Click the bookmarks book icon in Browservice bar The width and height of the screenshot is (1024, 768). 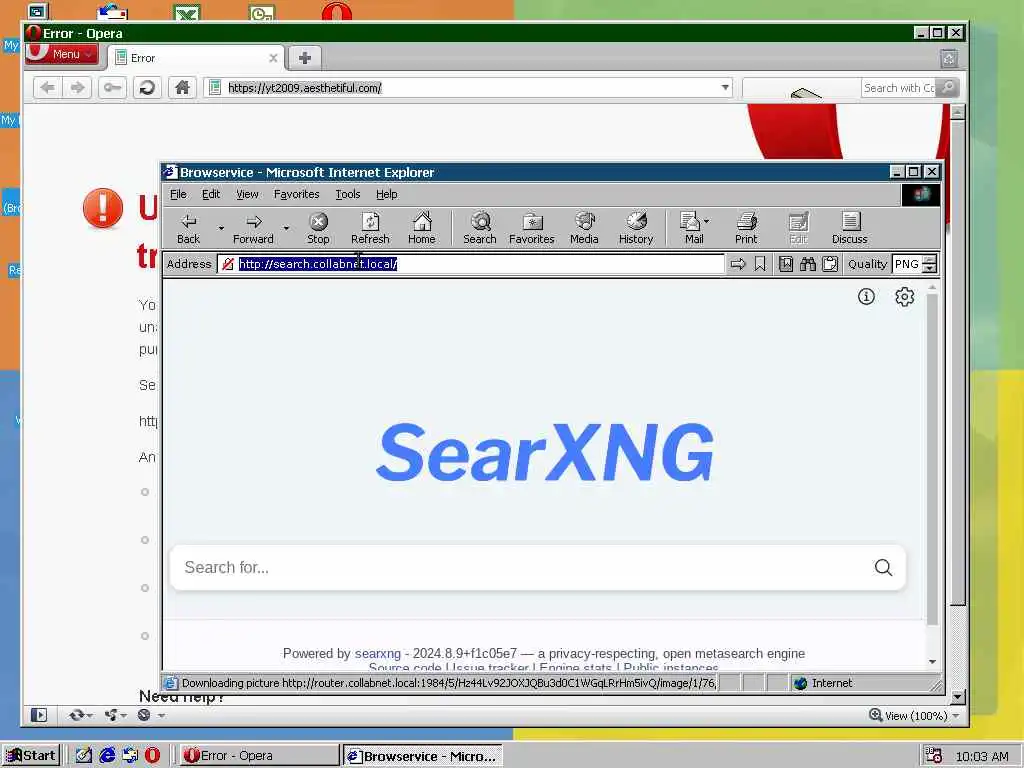coord(786,264)
